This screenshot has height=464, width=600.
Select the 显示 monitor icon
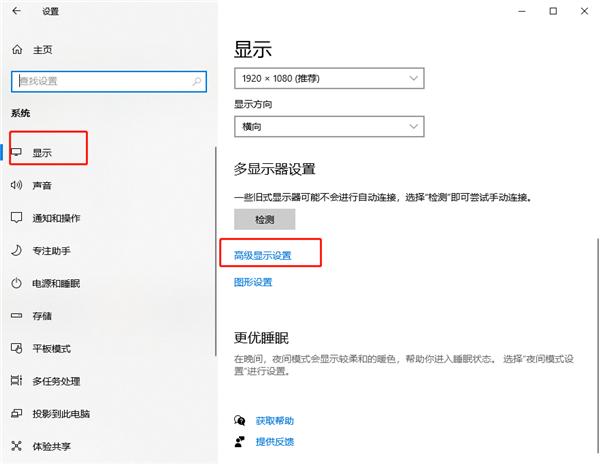click(x=16, y=152)
